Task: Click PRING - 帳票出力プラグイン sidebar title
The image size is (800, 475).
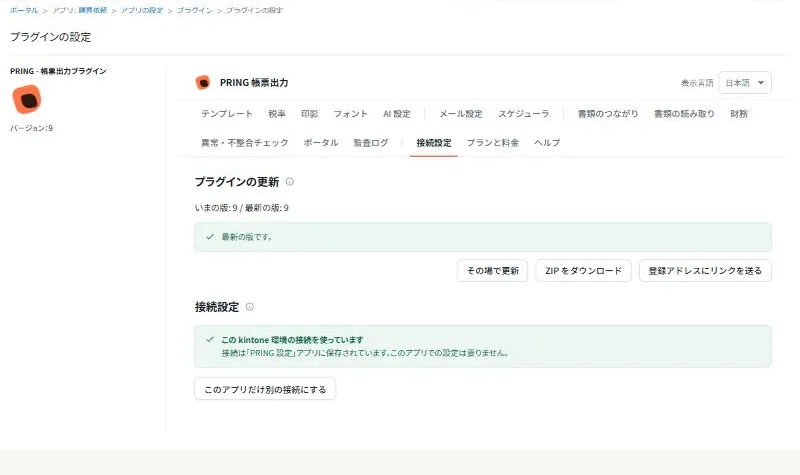Action: [58, 71]
